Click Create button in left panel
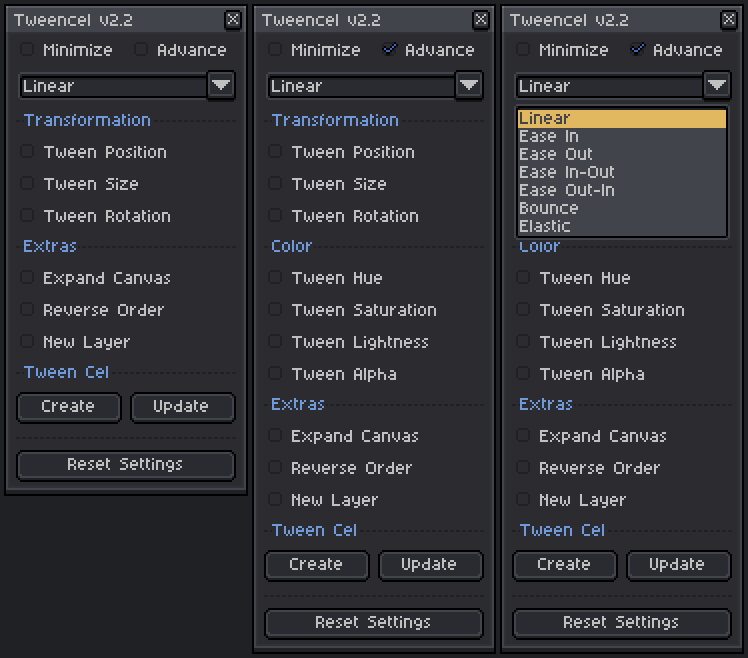Viewport: 748px width, 658px height. (x=69, y=407)
